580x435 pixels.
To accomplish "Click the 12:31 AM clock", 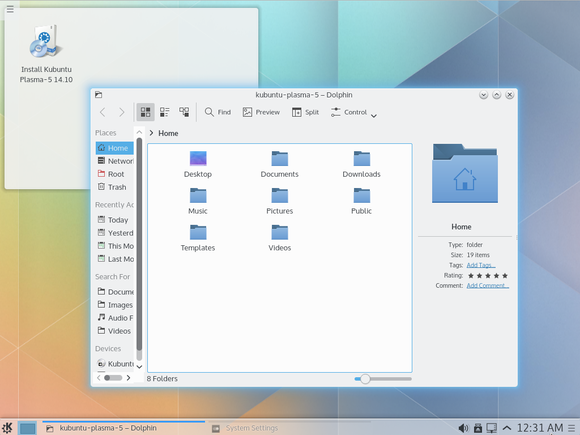I will click(x=540, y=428).
